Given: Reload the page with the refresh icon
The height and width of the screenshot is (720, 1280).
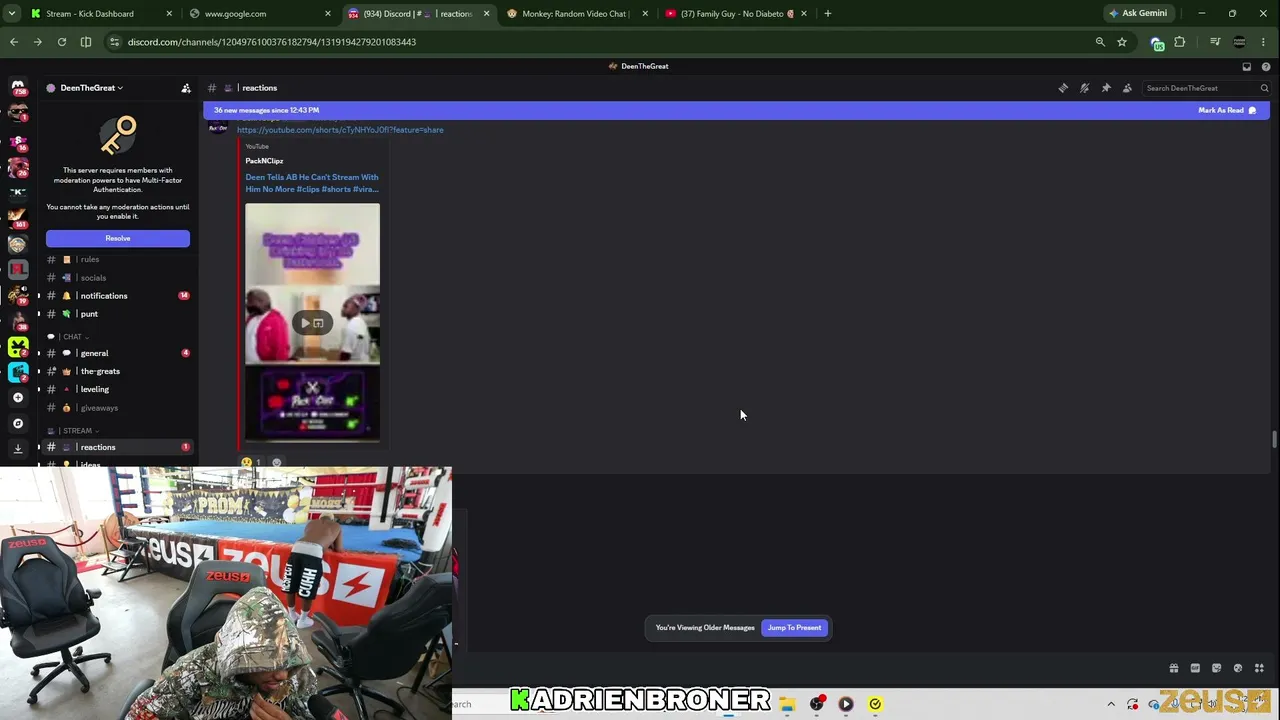Looking at the screenshot, I should click(62, 42).
